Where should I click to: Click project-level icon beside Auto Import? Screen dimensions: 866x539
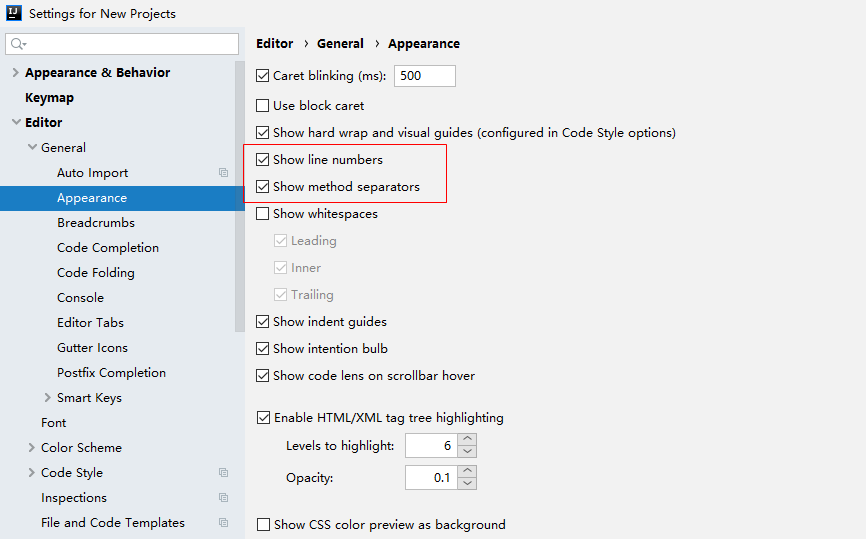coord(223,173)
